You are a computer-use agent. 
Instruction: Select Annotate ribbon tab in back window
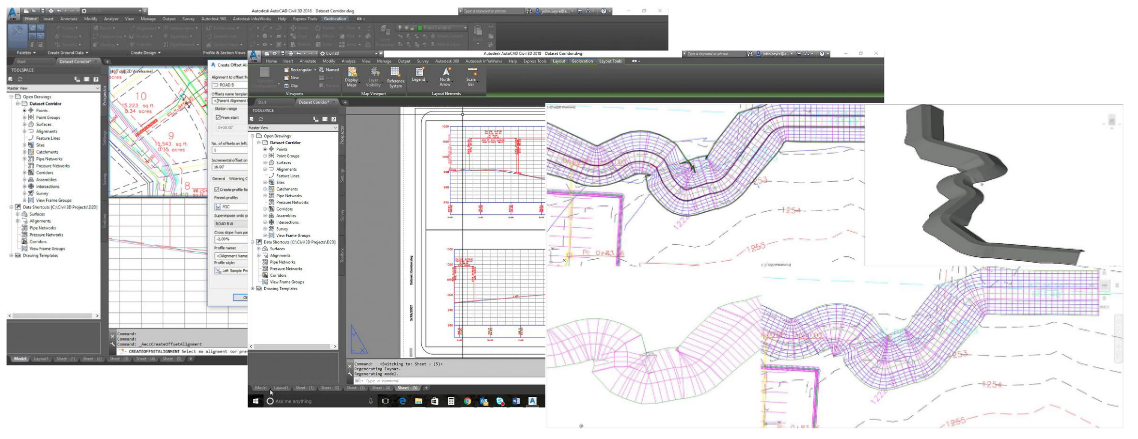click(x=69, y=19)
